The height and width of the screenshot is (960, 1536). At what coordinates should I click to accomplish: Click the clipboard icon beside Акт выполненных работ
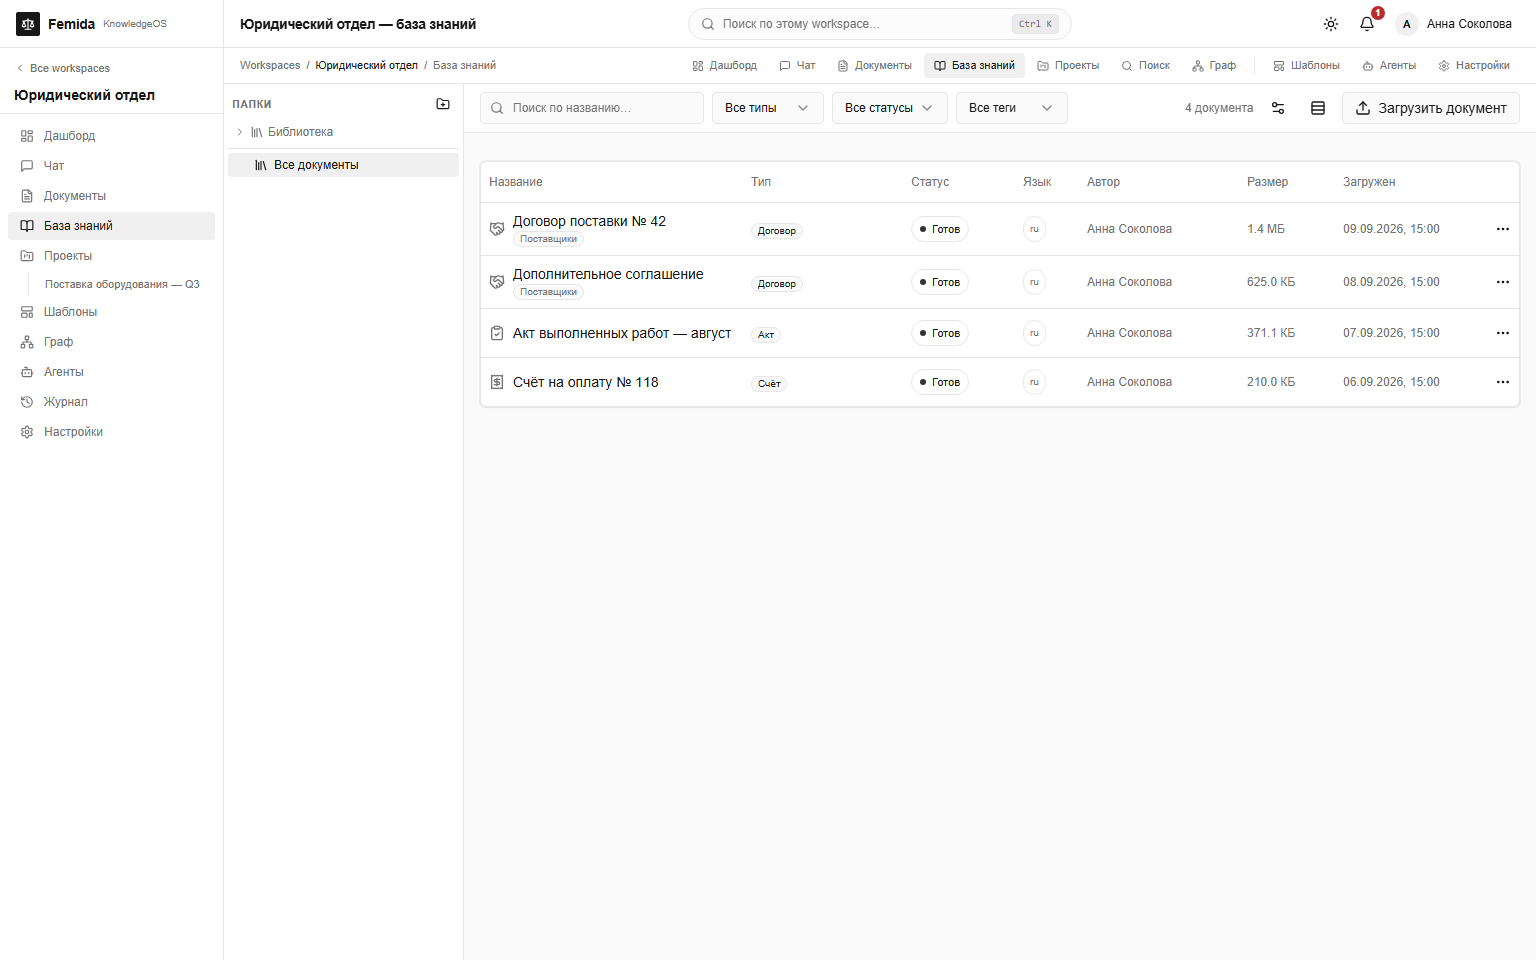(497, 333)
